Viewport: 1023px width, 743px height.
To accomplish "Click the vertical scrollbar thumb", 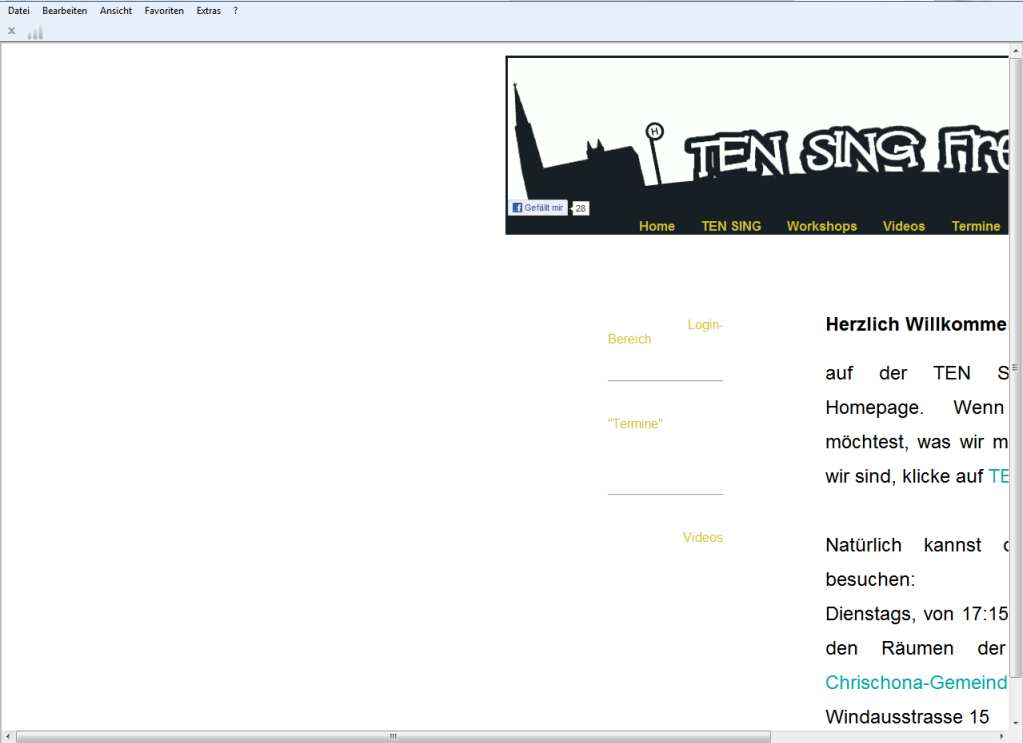I will (1015, 369).
